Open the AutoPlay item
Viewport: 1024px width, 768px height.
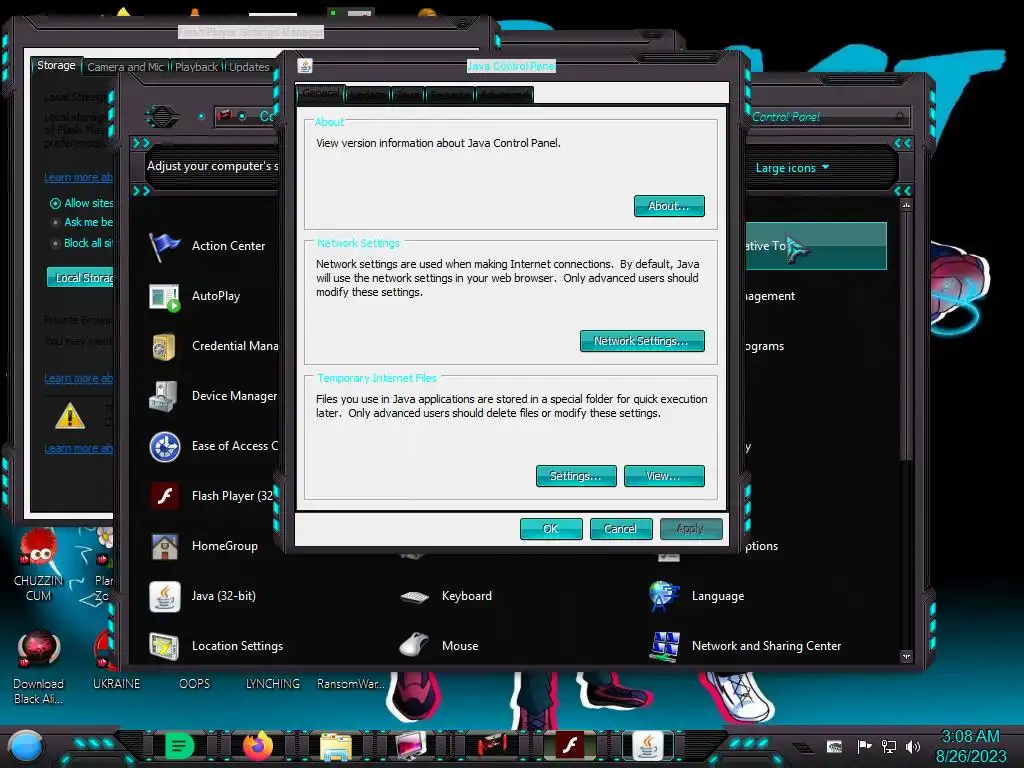195,296
